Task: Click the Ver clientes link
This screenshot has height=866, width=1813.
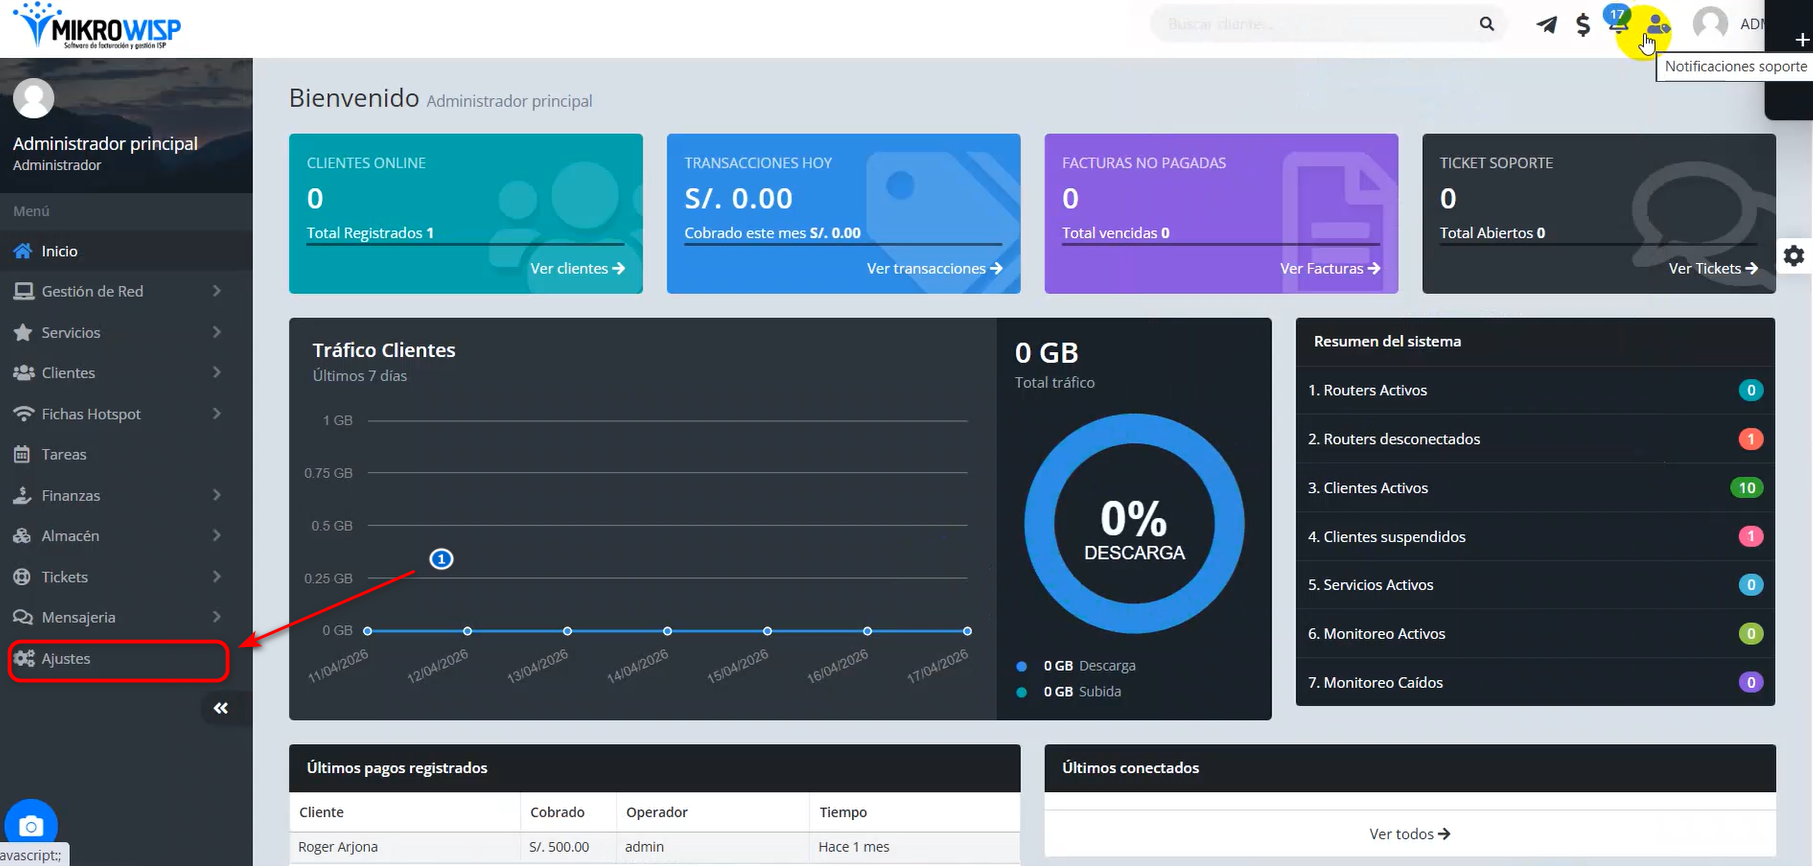Action: 577,269
